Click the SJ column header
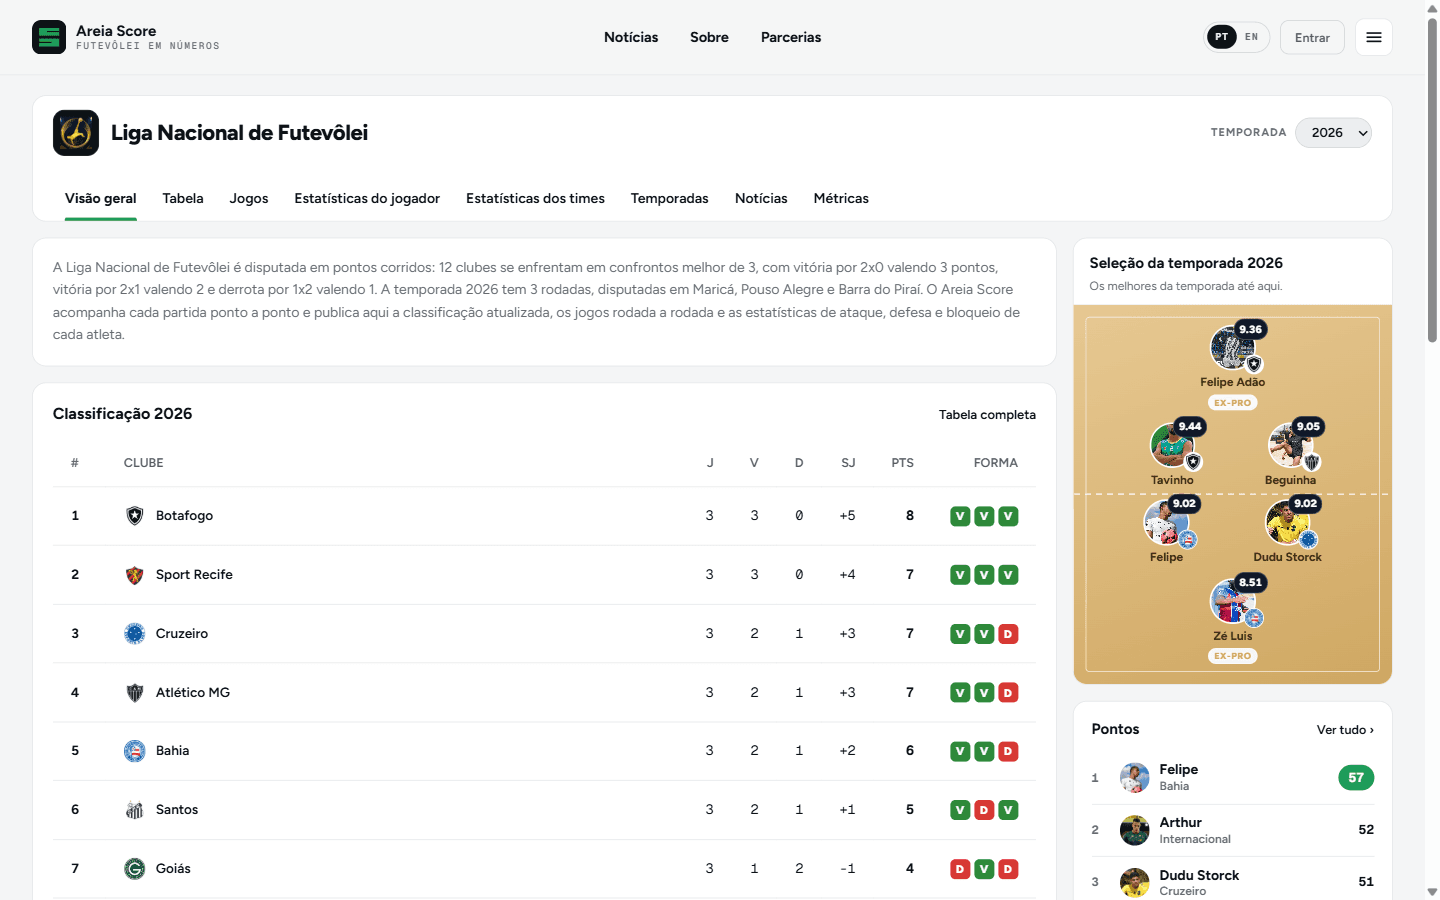Image resolution: width=1440 pixels, height=900 pixels. coord(848,463)
